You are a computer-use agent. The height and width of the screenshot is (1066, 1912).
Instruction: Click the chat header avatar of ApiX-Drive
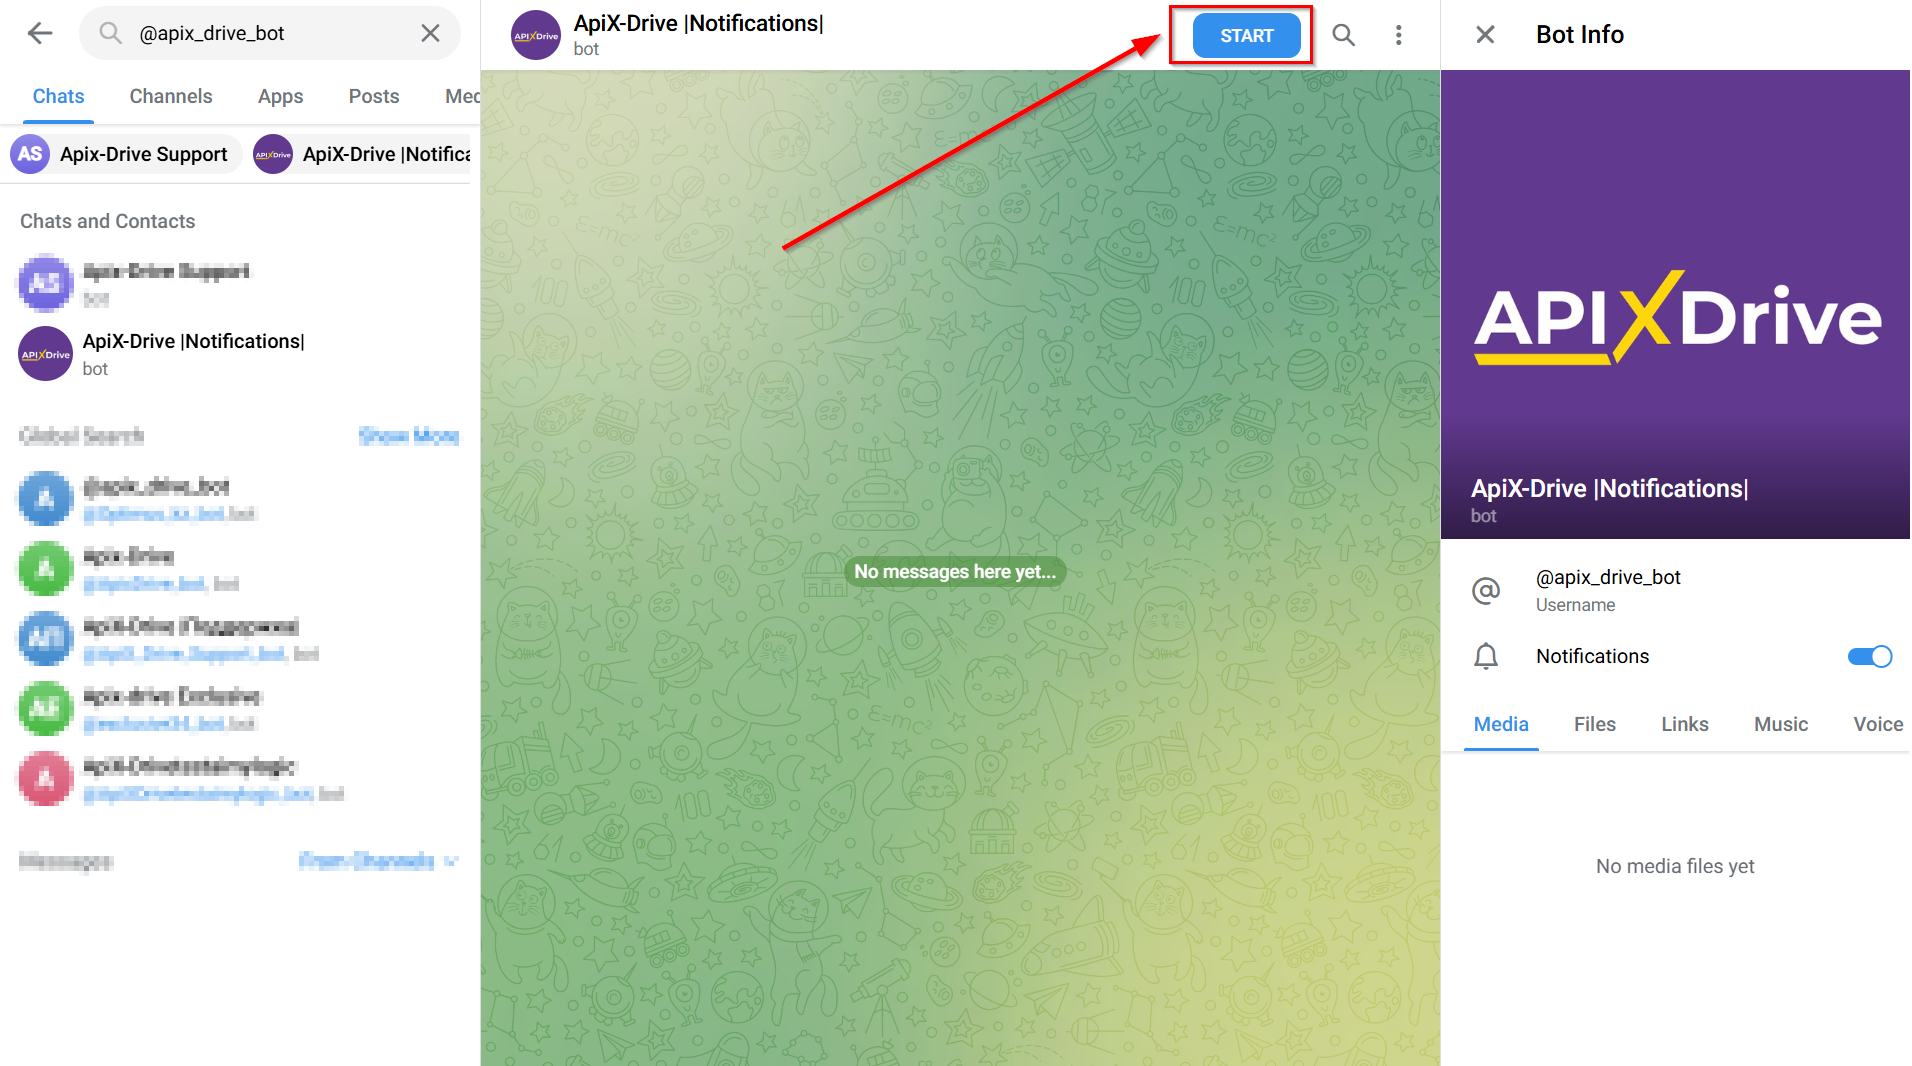click(536, 35)
